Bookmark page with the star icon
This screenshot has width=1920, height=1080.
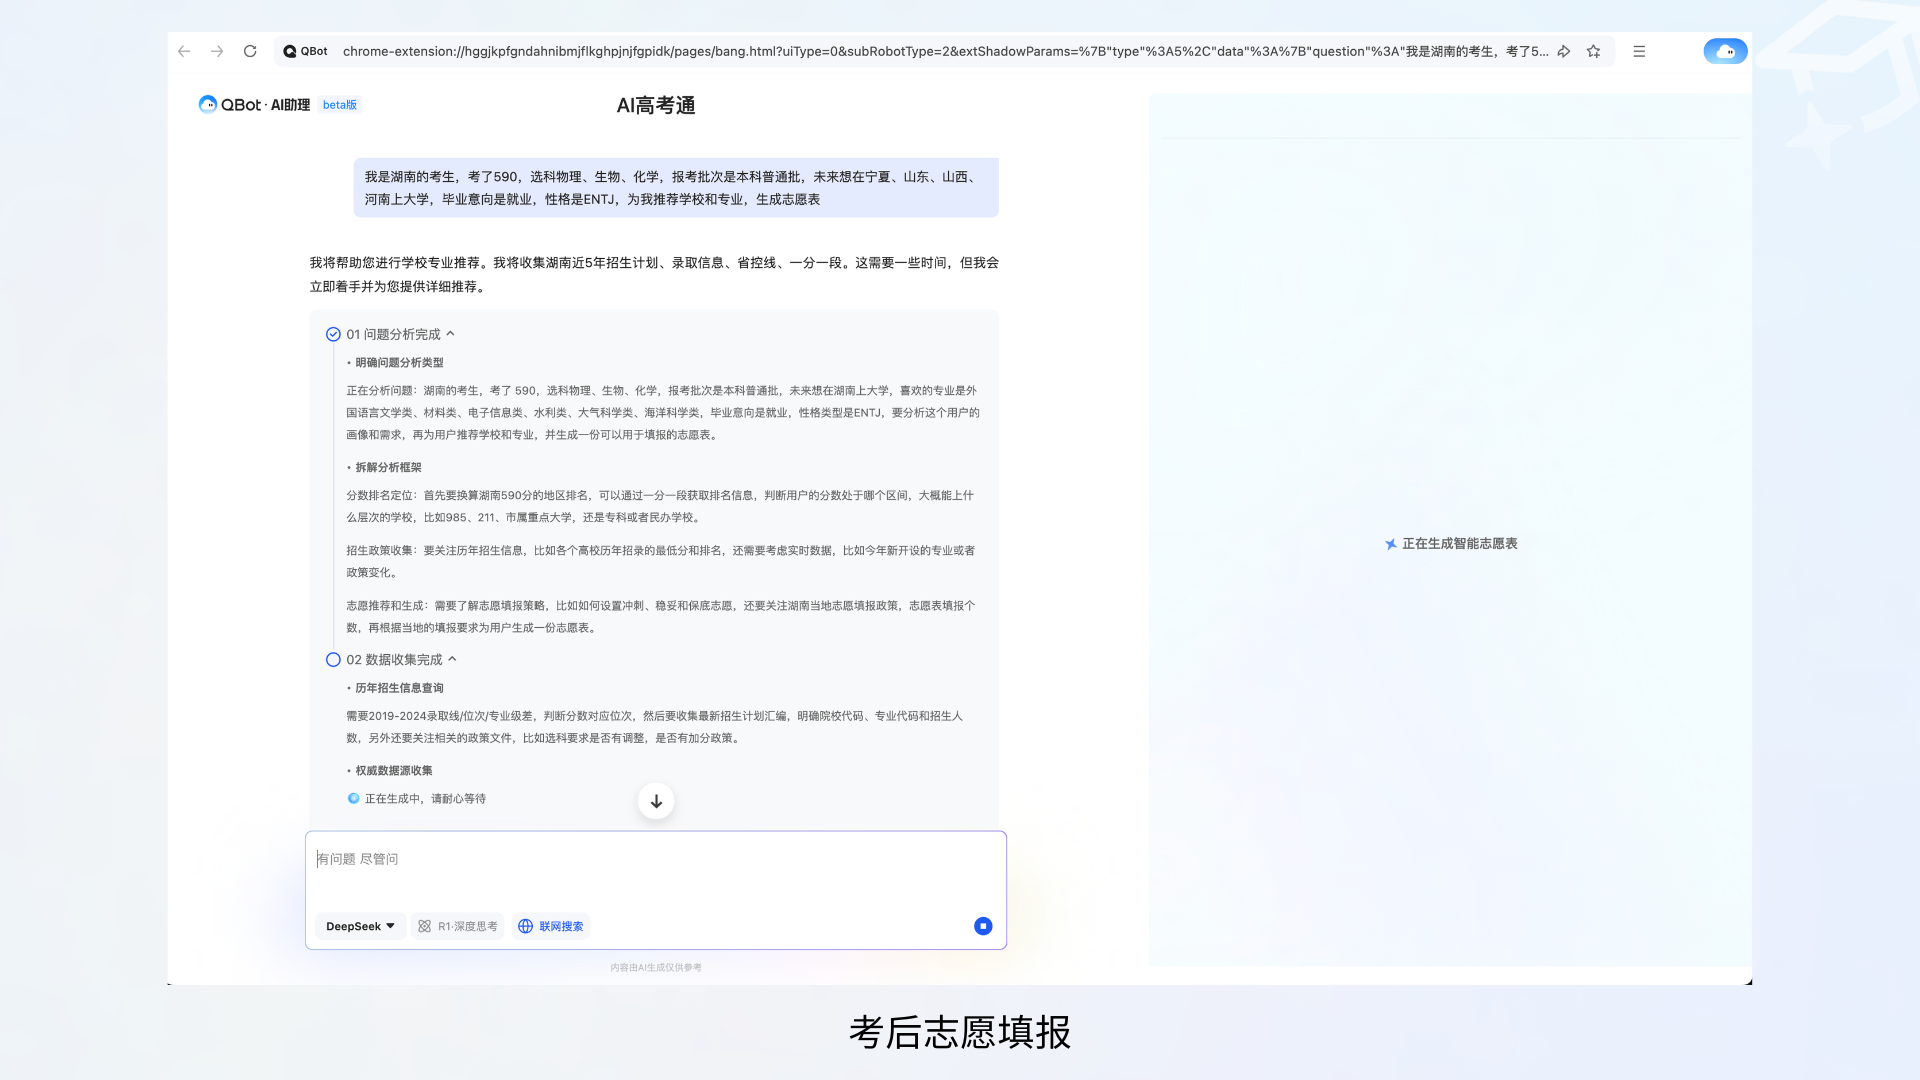[1594, 51]
